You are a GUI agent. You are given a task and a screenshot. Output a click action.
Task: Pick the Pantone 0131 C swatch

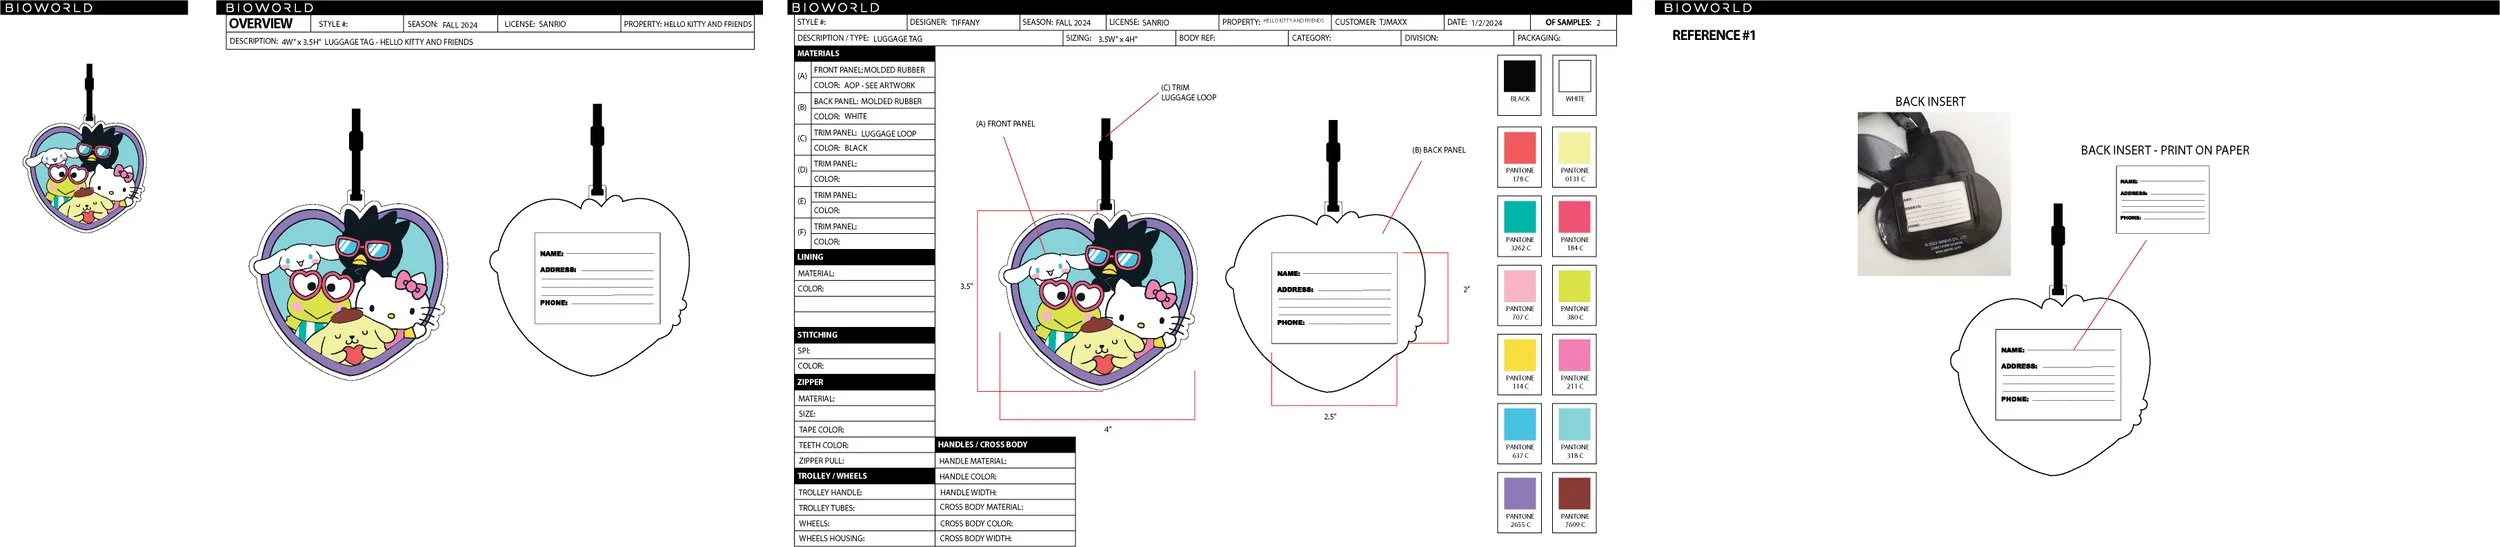[x=1574, y=147]
